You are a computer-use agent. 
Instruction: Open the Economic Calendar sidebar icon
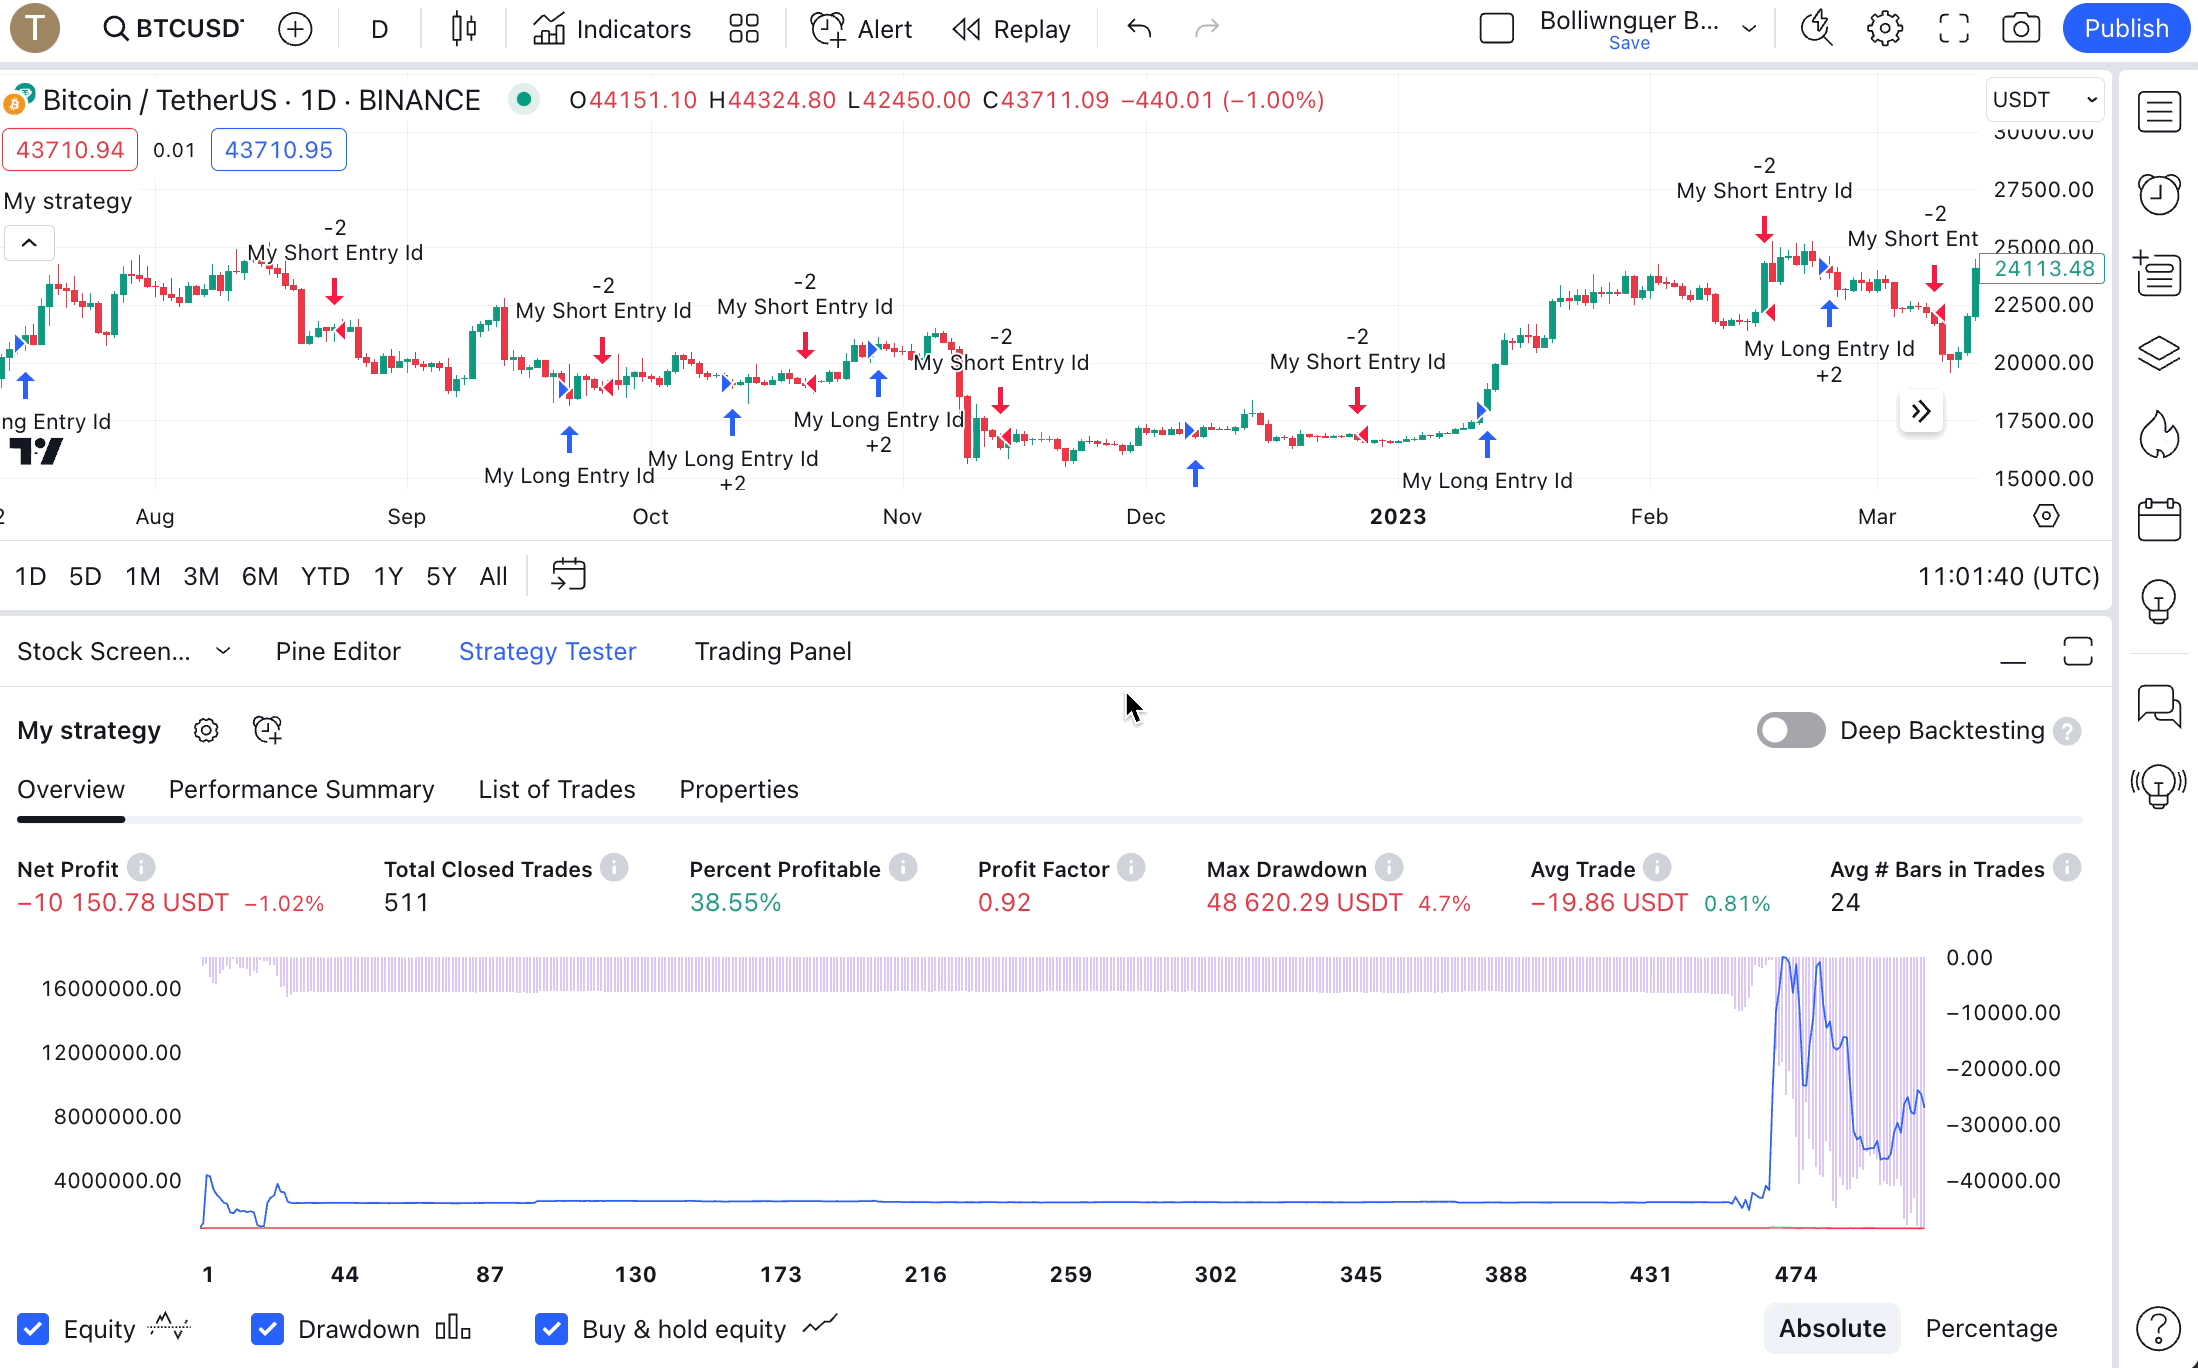(x=2159, y=519)
